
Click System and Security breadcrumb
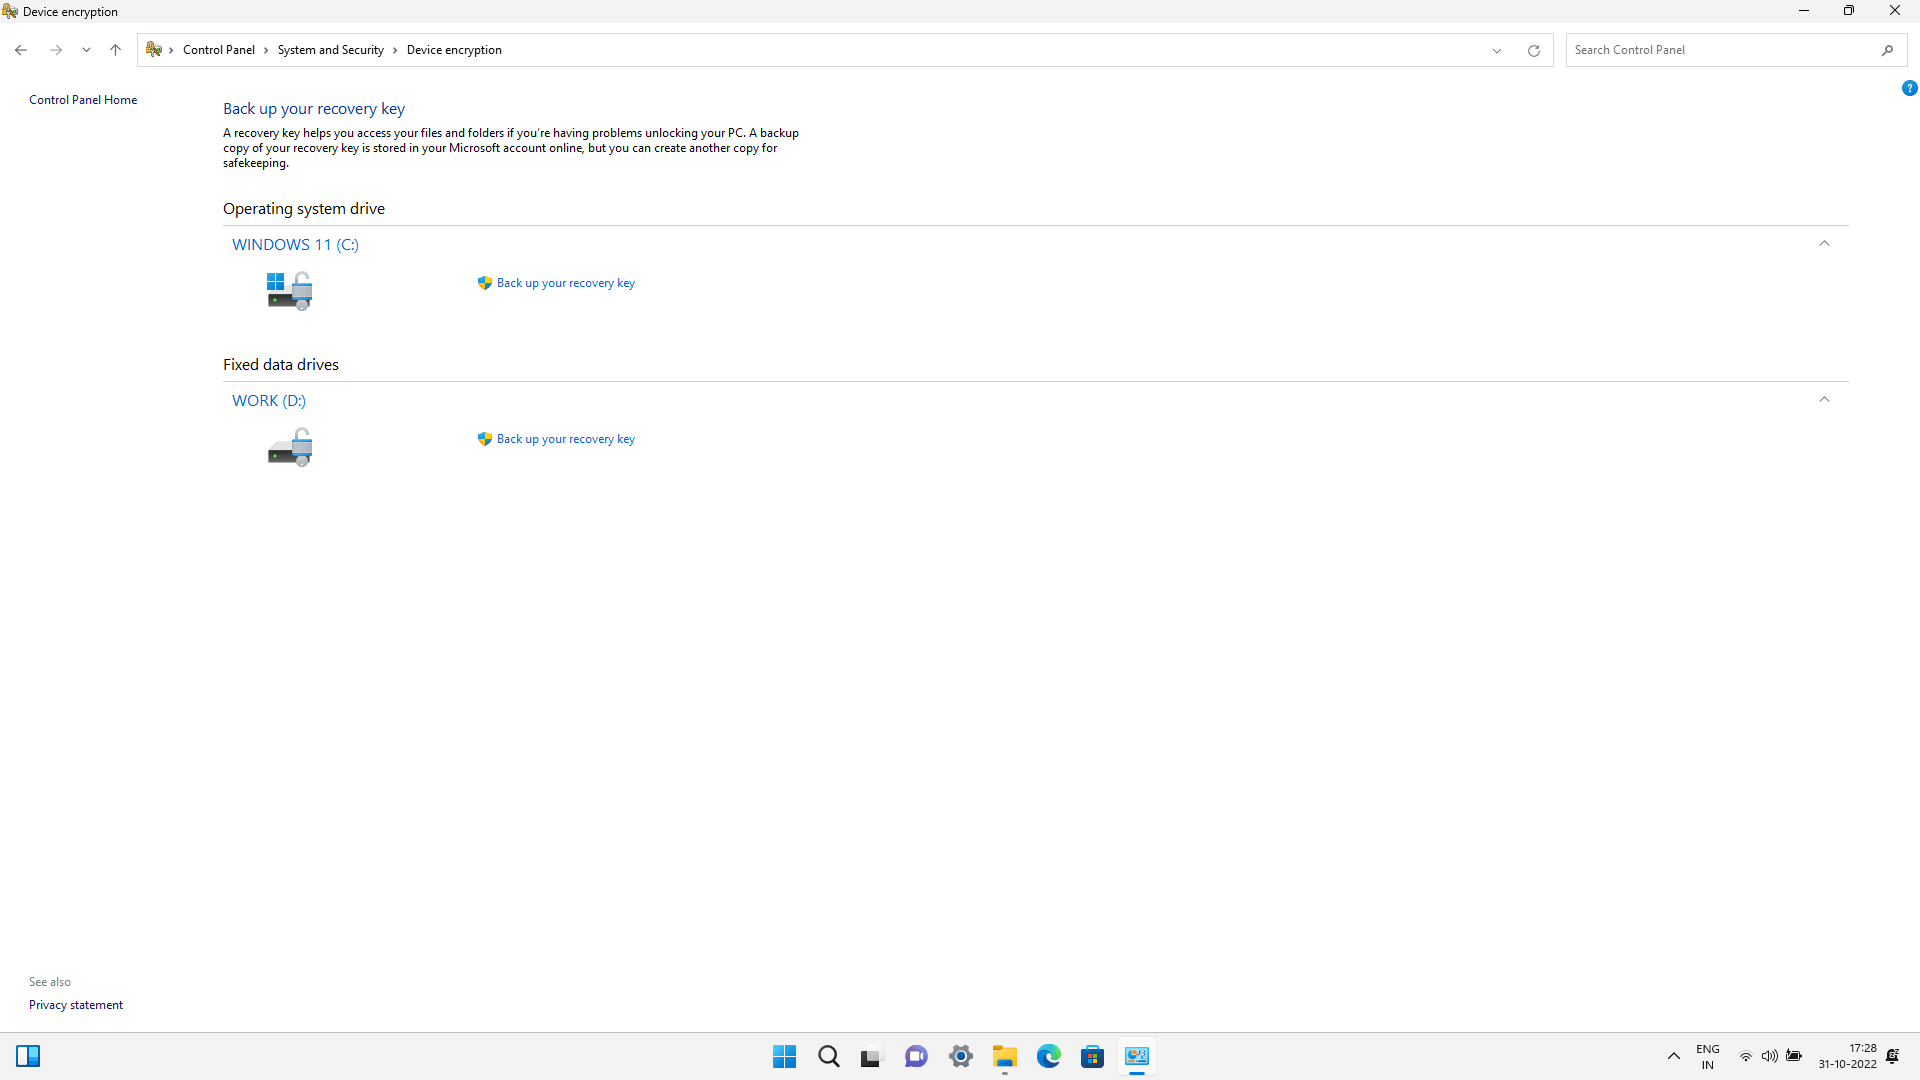330,50
